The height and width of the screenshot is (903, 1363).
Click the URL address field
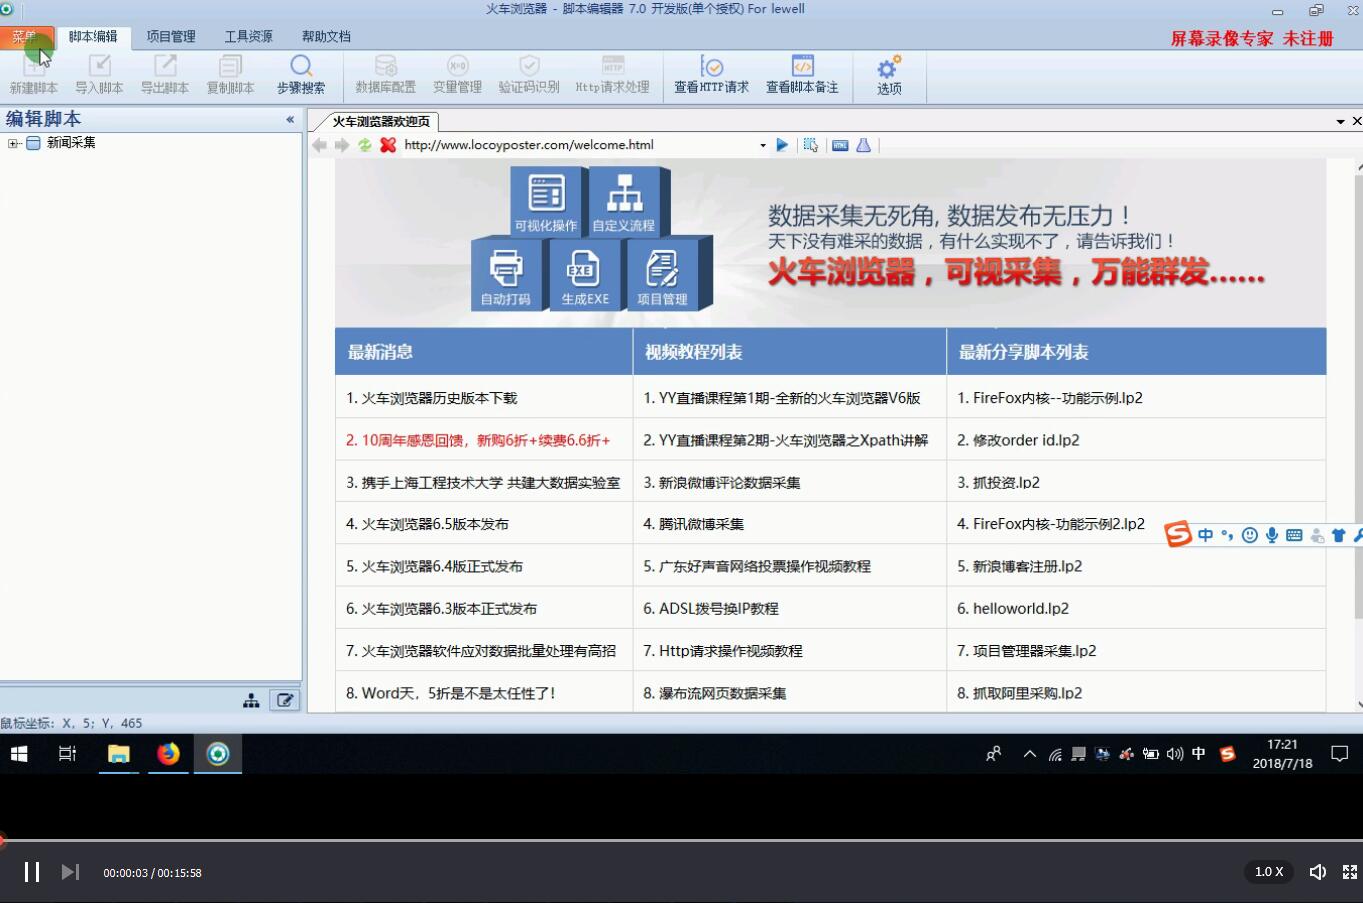click(x=578, y=145)
